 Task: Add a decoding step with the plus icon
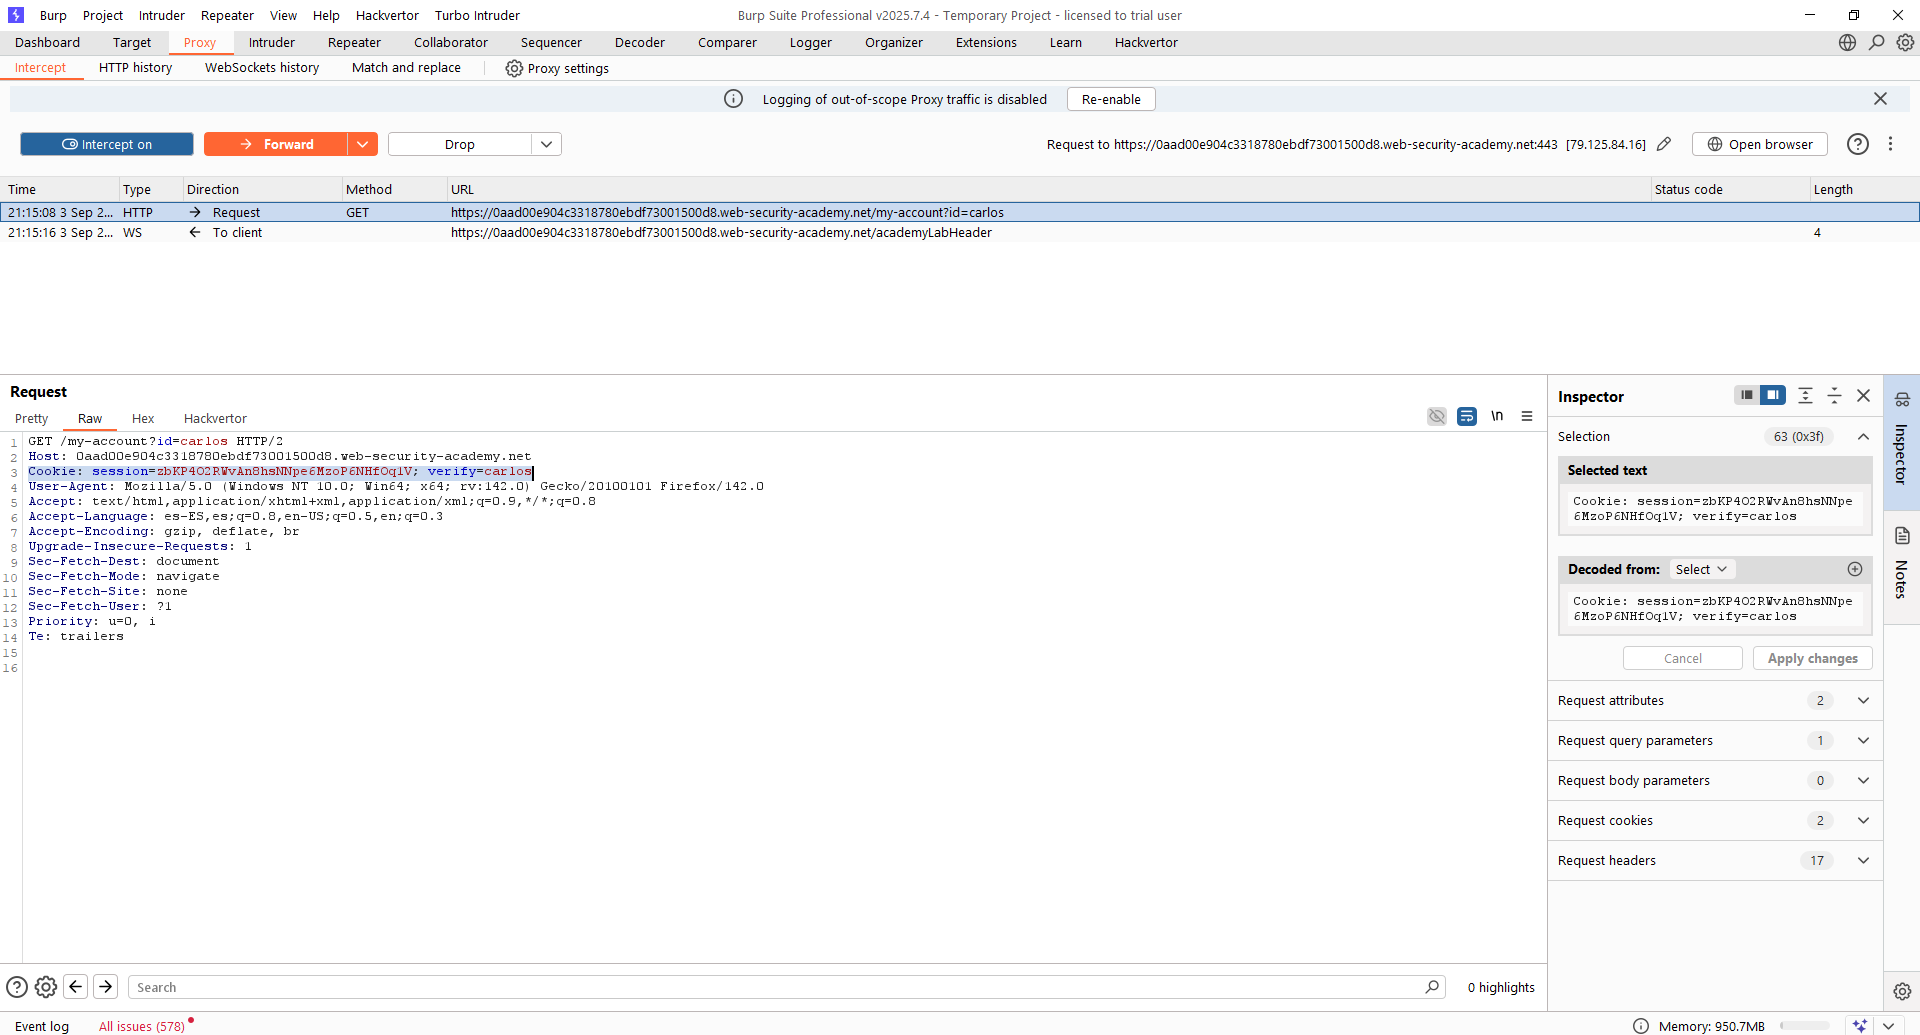(x=1855, y=569)
